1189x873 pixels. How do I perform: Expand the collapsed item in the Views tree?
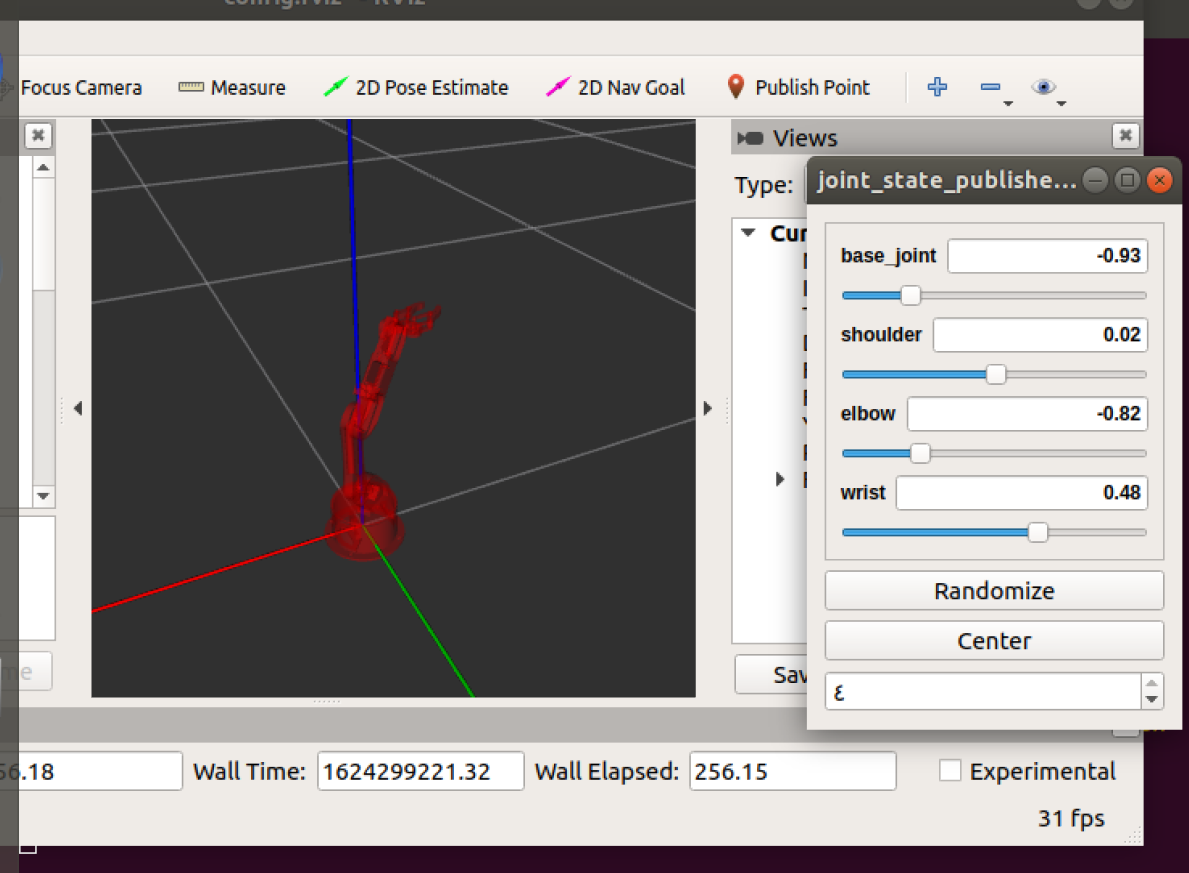pos(780,478)
